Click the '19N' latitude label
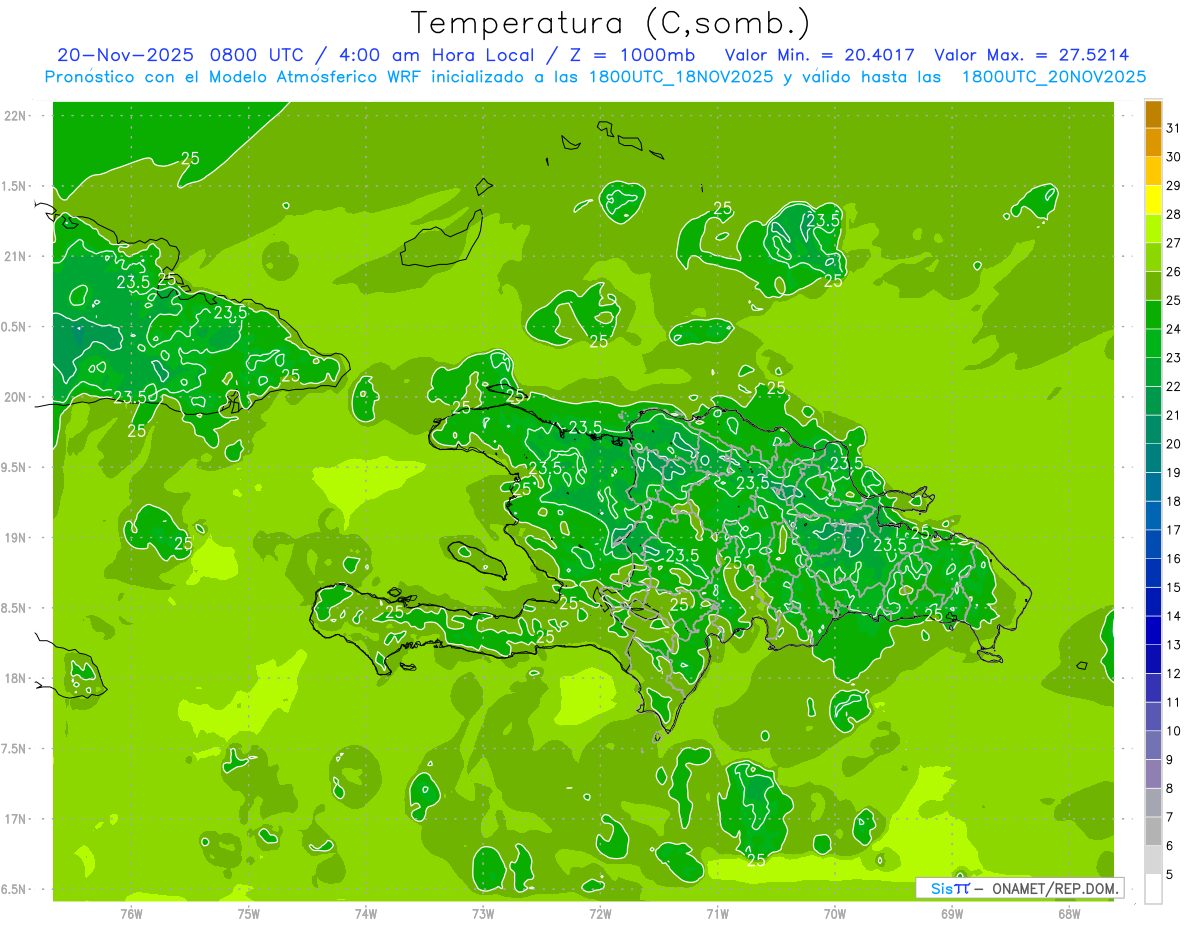Image resolution: width=1200 pixels, height=927 pixels. pyautogui.click(x=15, y=538)
